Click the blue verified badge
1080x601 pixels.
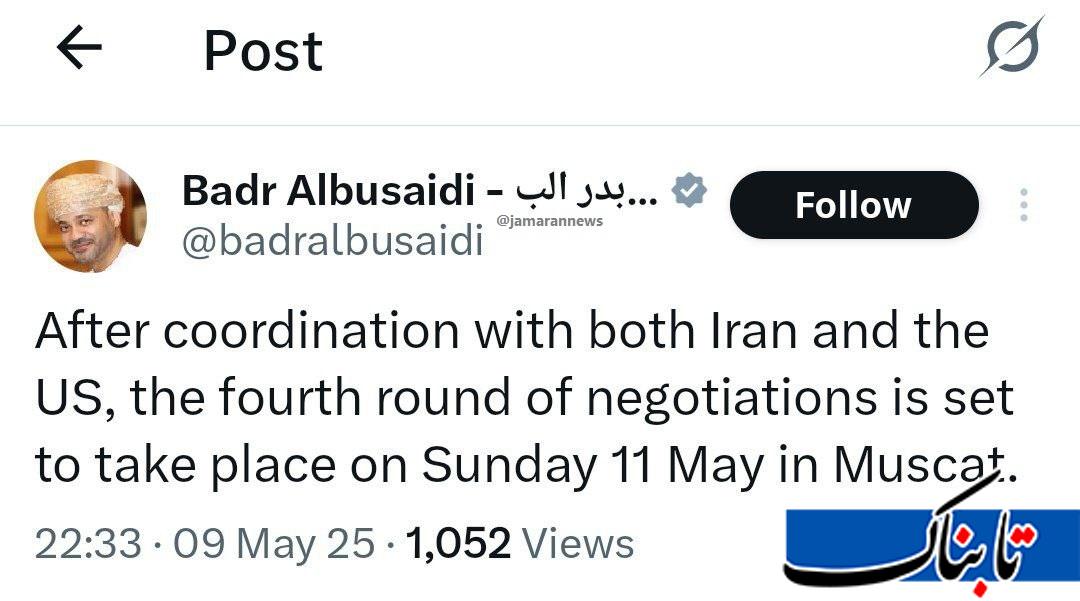tap(689, 190)
